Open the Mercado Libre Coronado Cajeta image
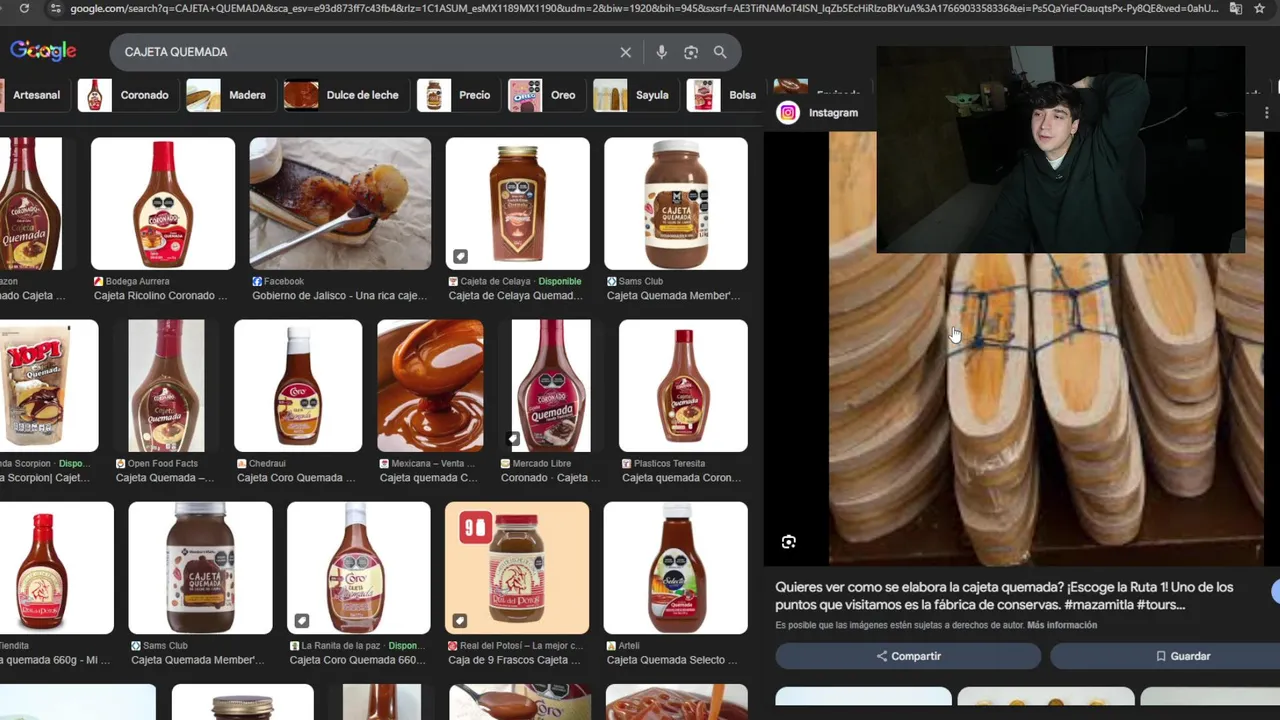The height and width of the screenshot is (720, 1280). tap(551, 386)
